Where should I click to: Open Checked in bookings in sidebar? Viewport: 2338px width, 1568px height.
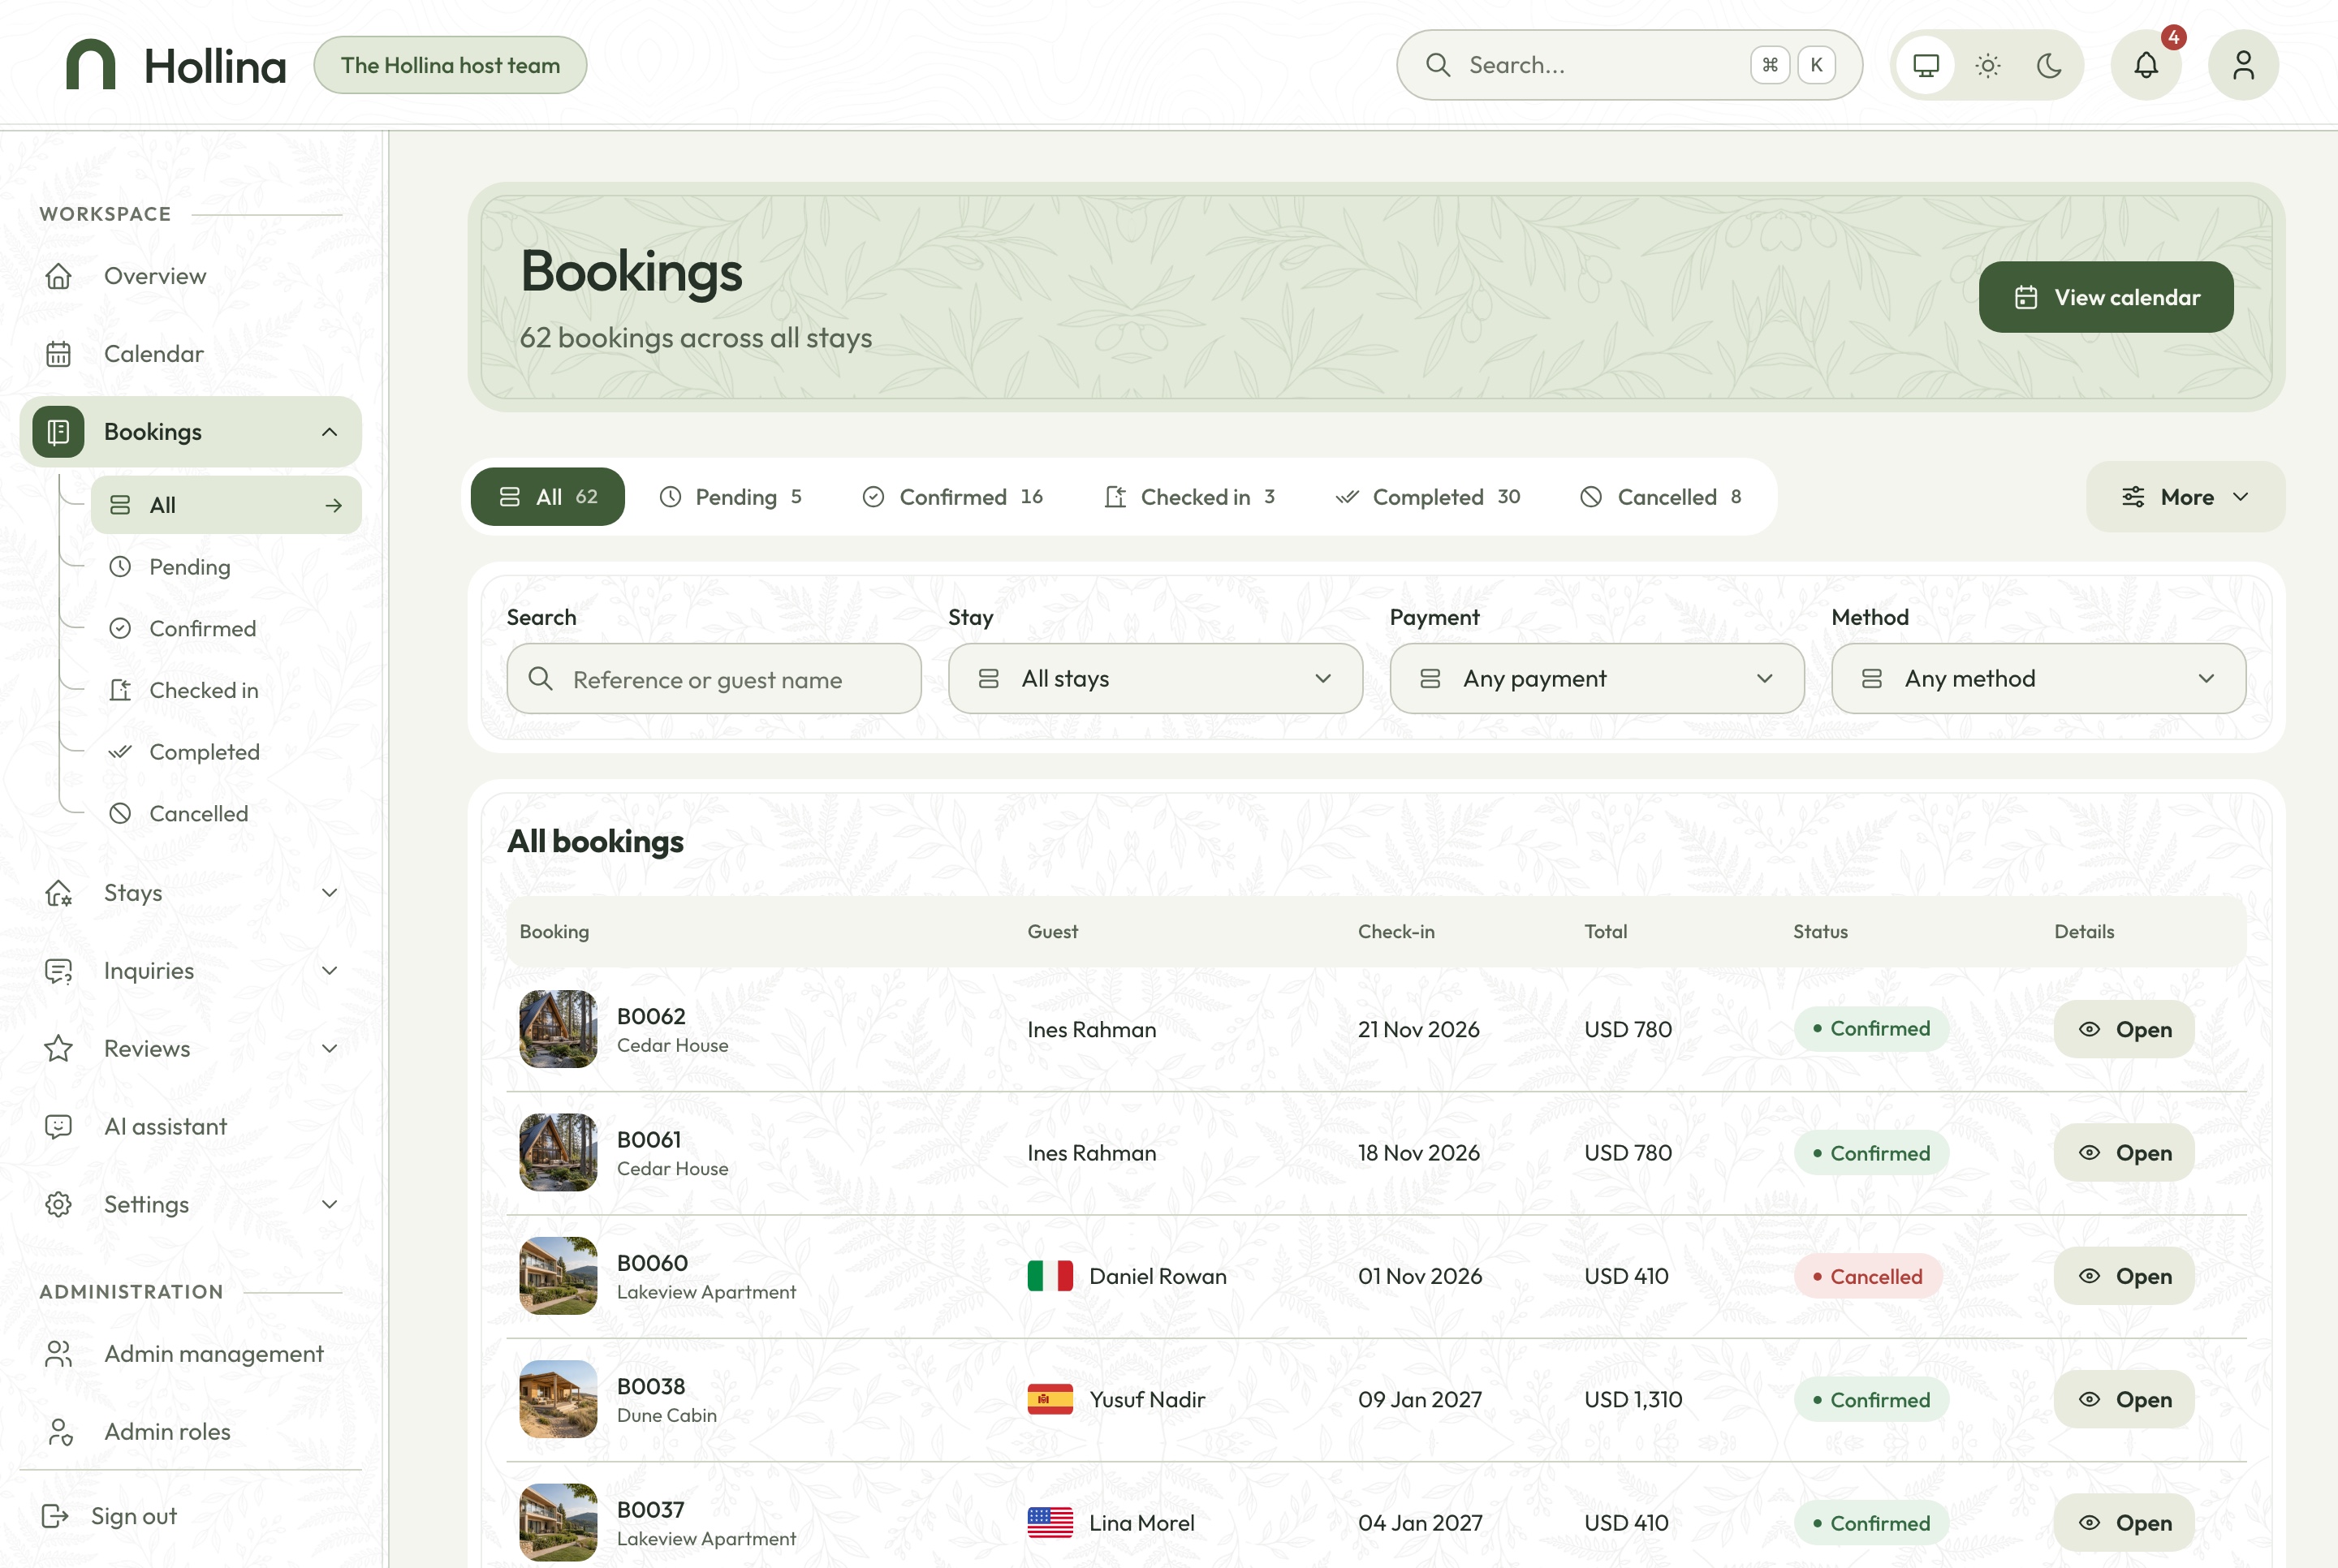[226, 690]
